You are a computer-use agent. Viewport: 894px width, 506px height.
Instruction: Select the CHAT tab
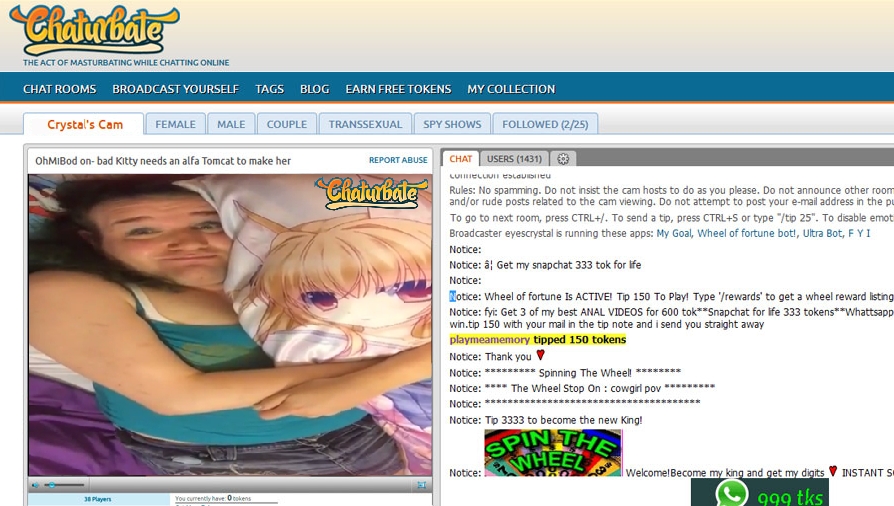tap(460, 159)
